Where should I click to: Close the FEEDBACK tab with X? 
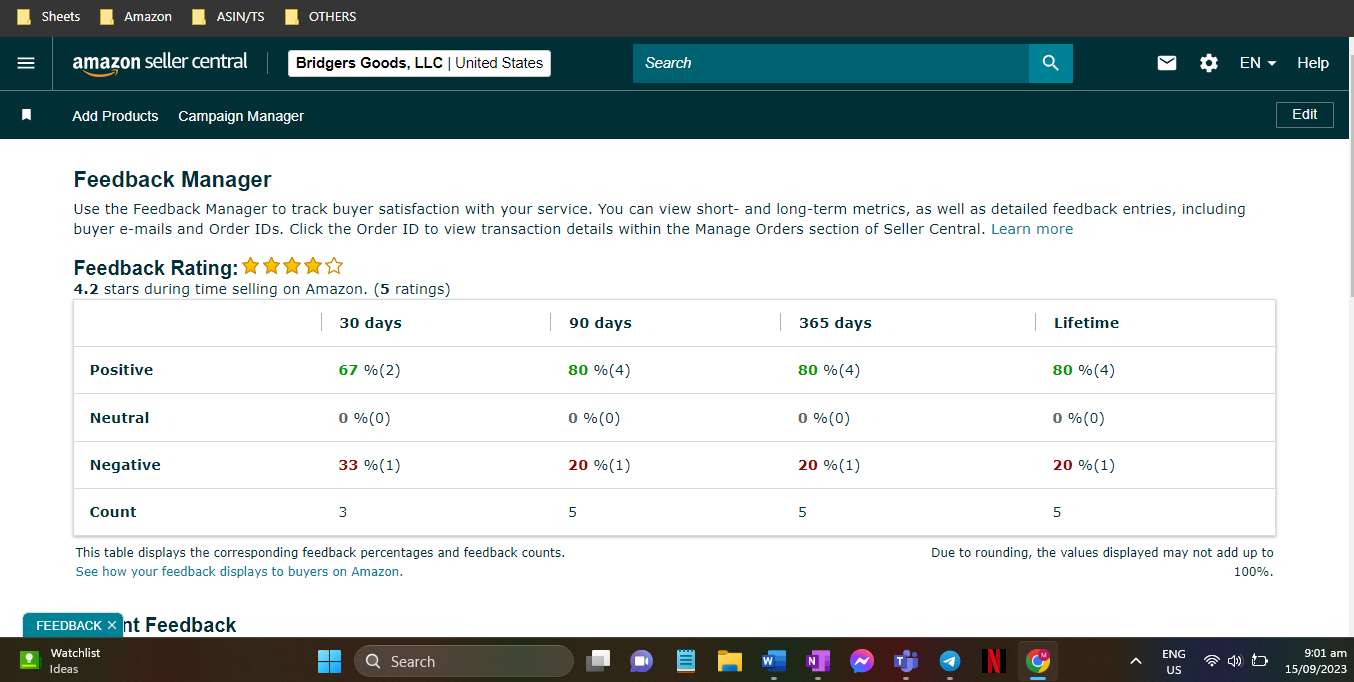click(112, 625)
